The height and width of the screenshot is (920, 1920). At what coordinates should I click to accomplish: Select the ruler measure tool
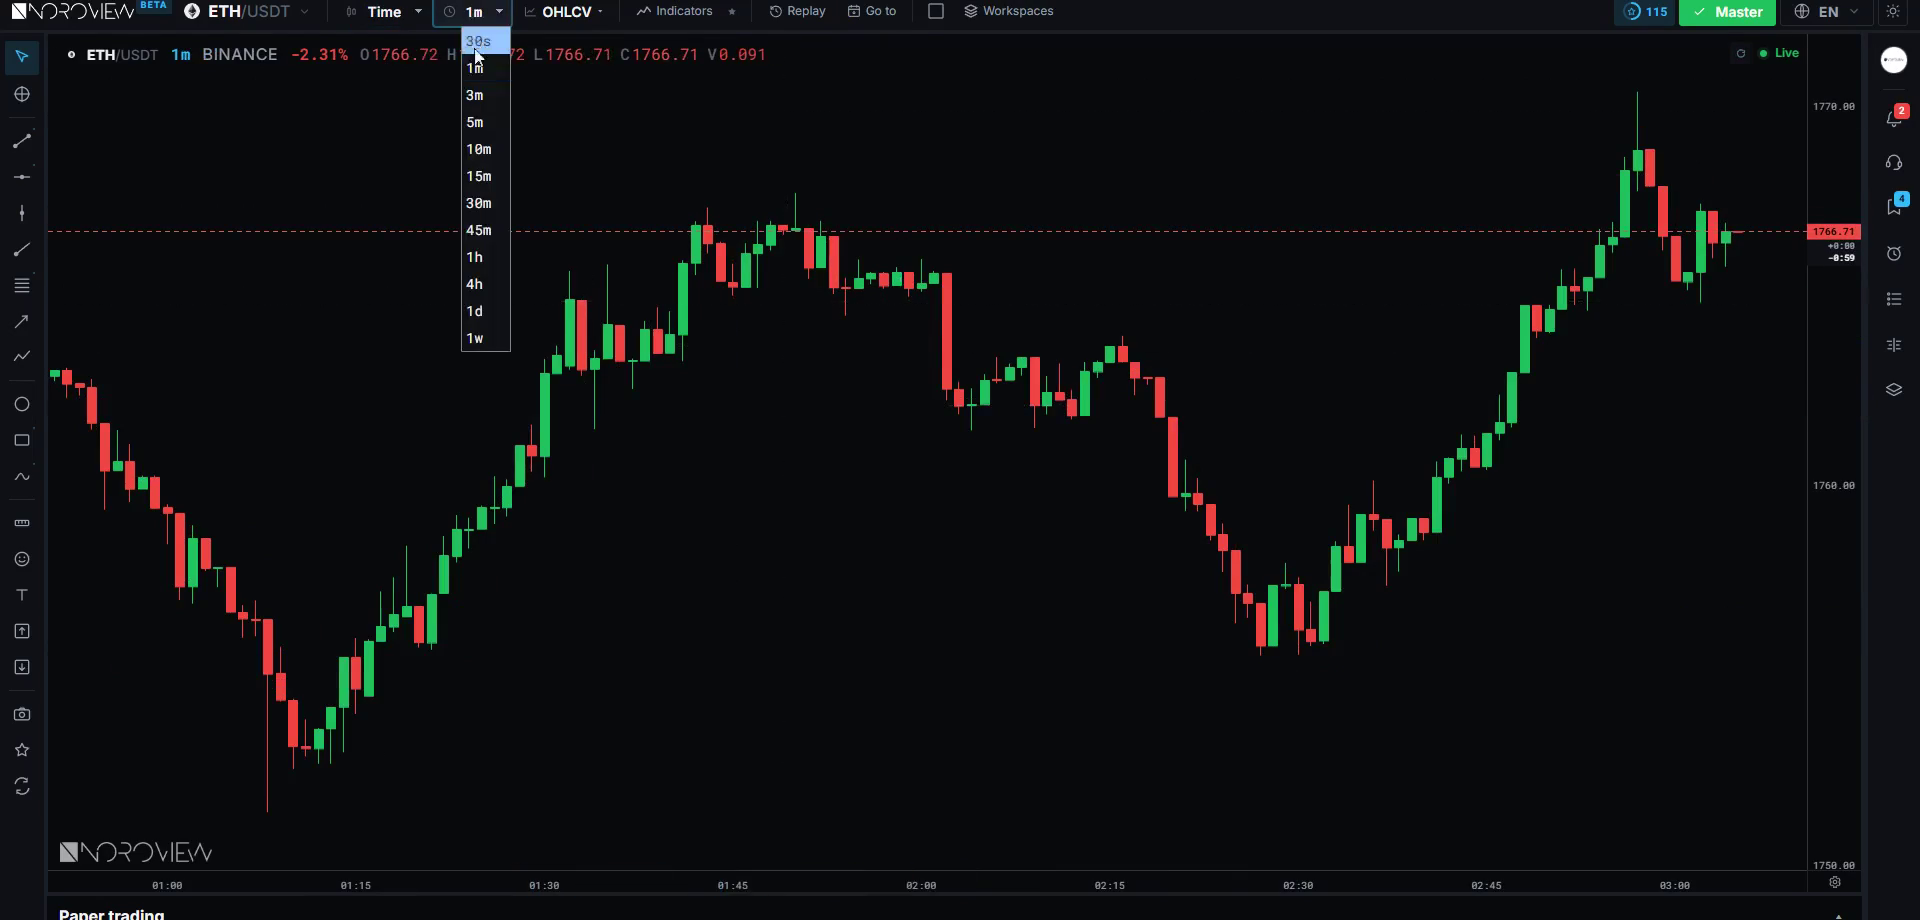pos(22,523)
